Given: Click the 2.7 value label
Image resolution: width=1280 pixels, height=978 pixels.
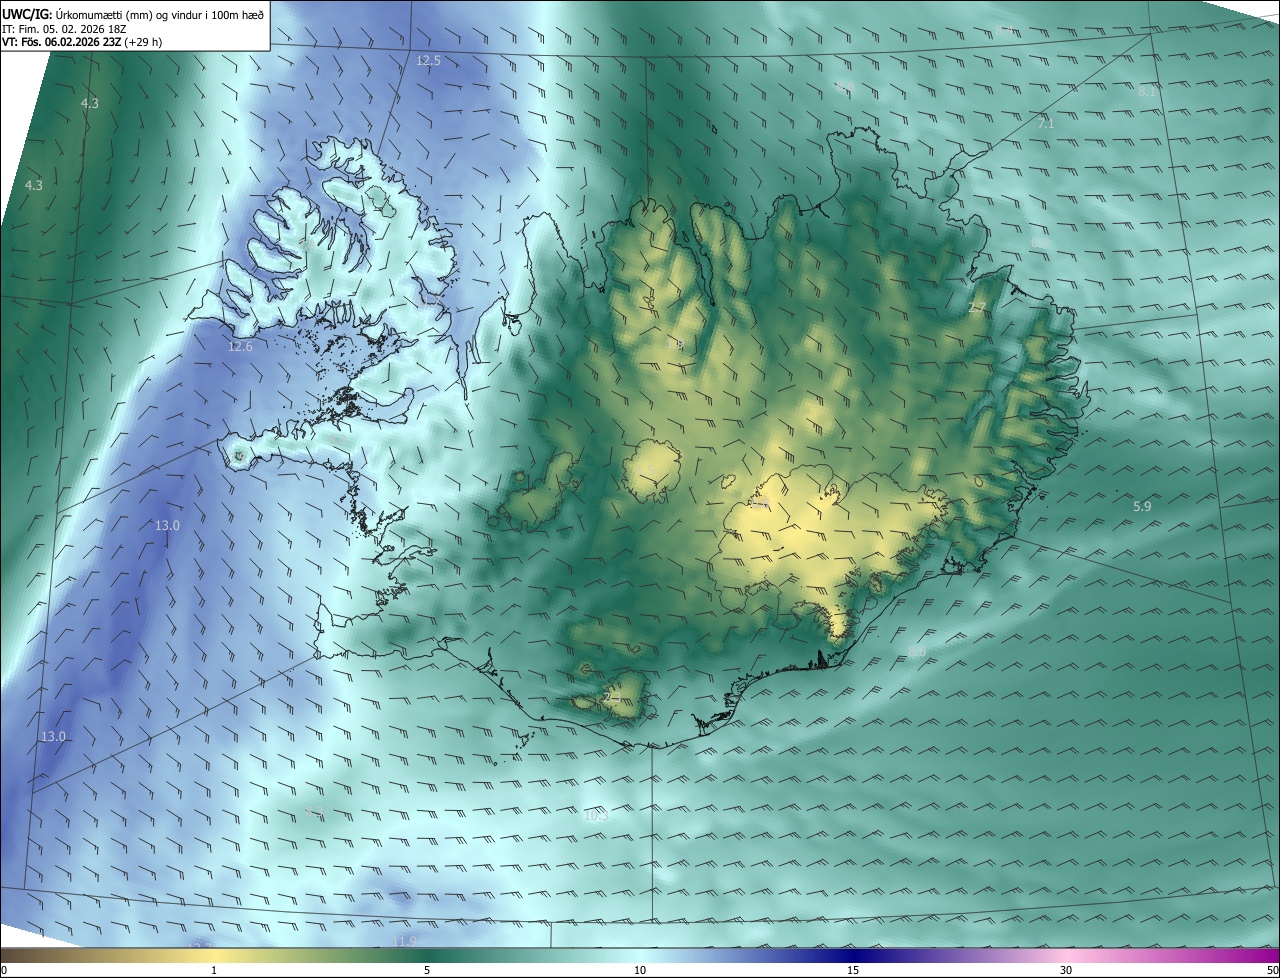Looking at the screenshot, I should 977,308.
